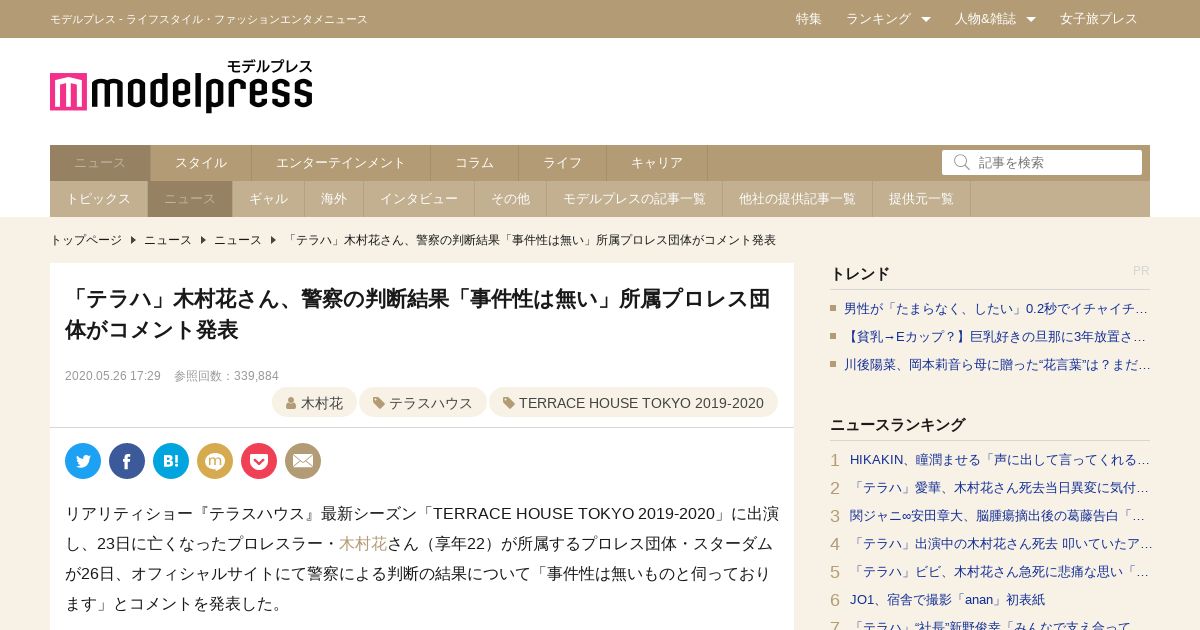Expand the 人物&雑誌 dropdown menu
This screenshot has width=1200, height=630.
[995, 19]
